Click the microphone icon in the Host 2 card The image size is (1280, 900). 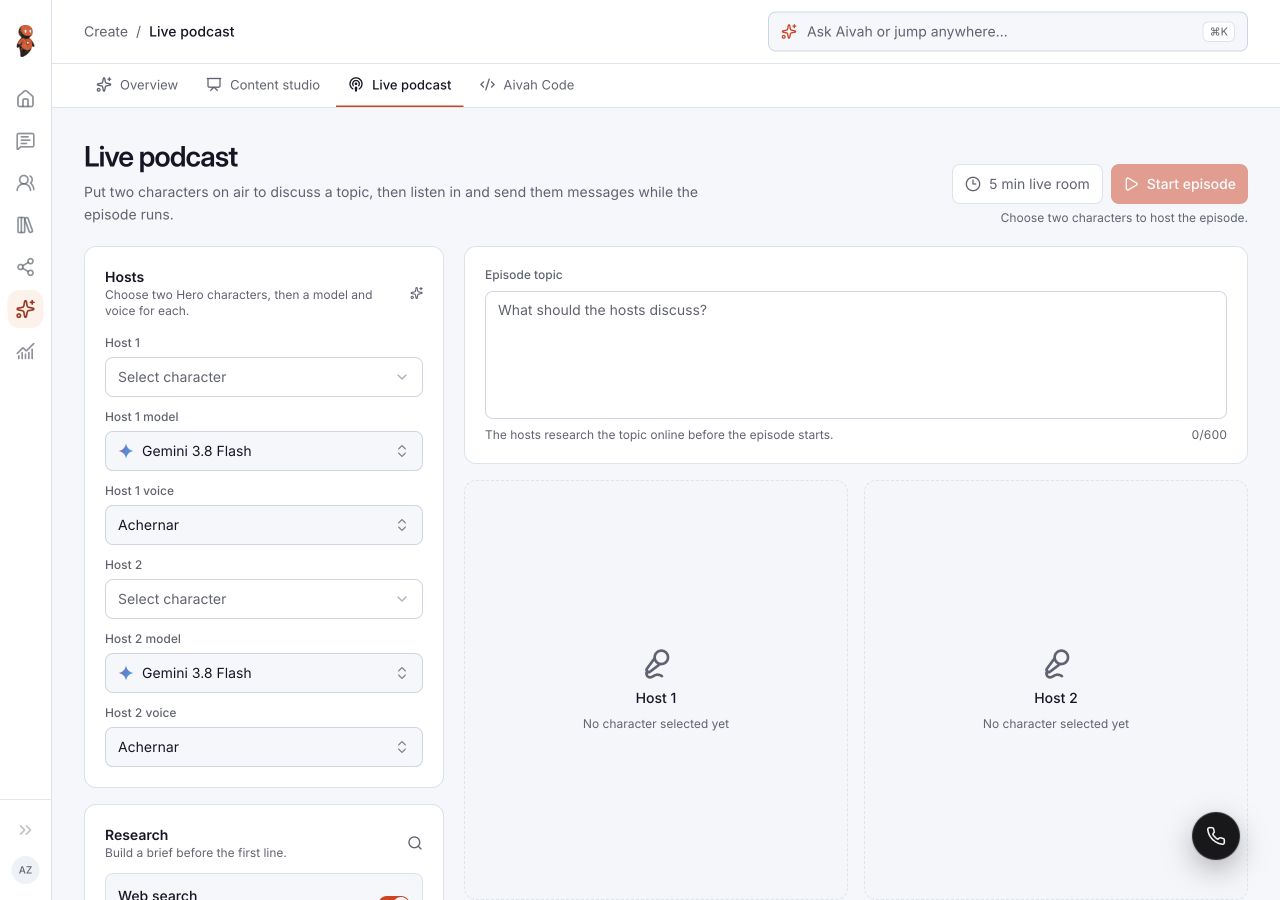[1056, 664]
